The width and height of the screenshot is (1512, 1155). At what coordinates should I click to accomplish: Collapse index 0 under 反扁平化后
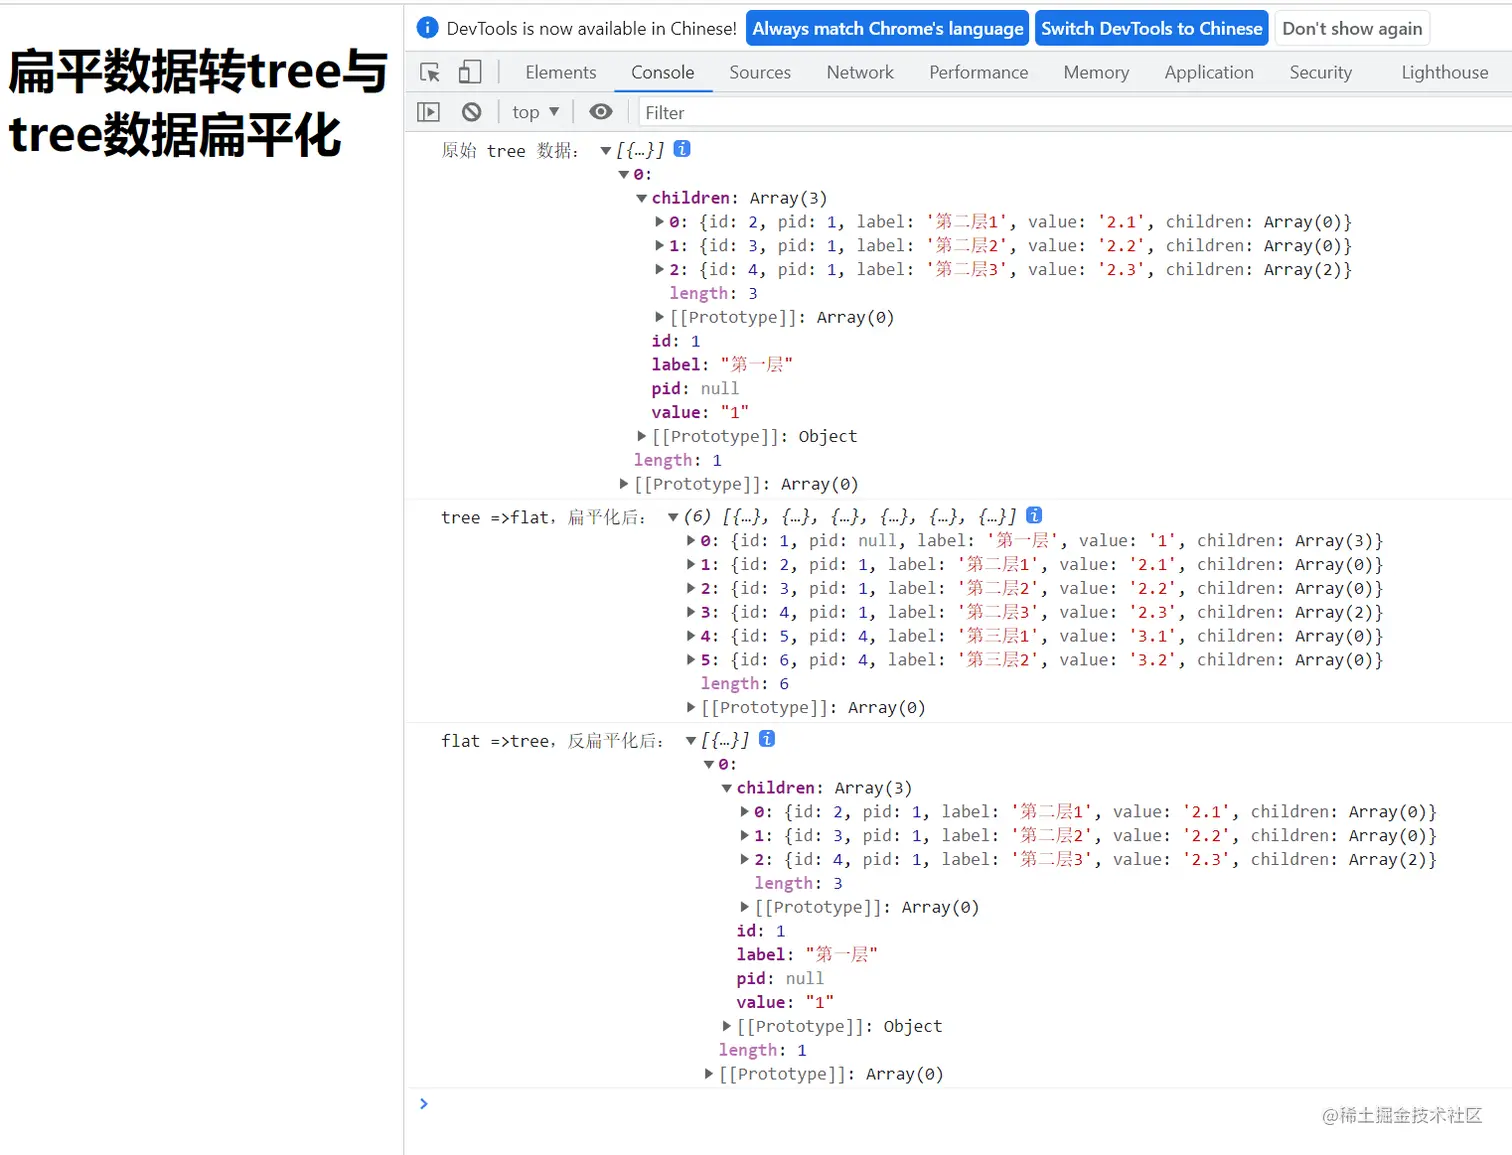click(709, 764)
